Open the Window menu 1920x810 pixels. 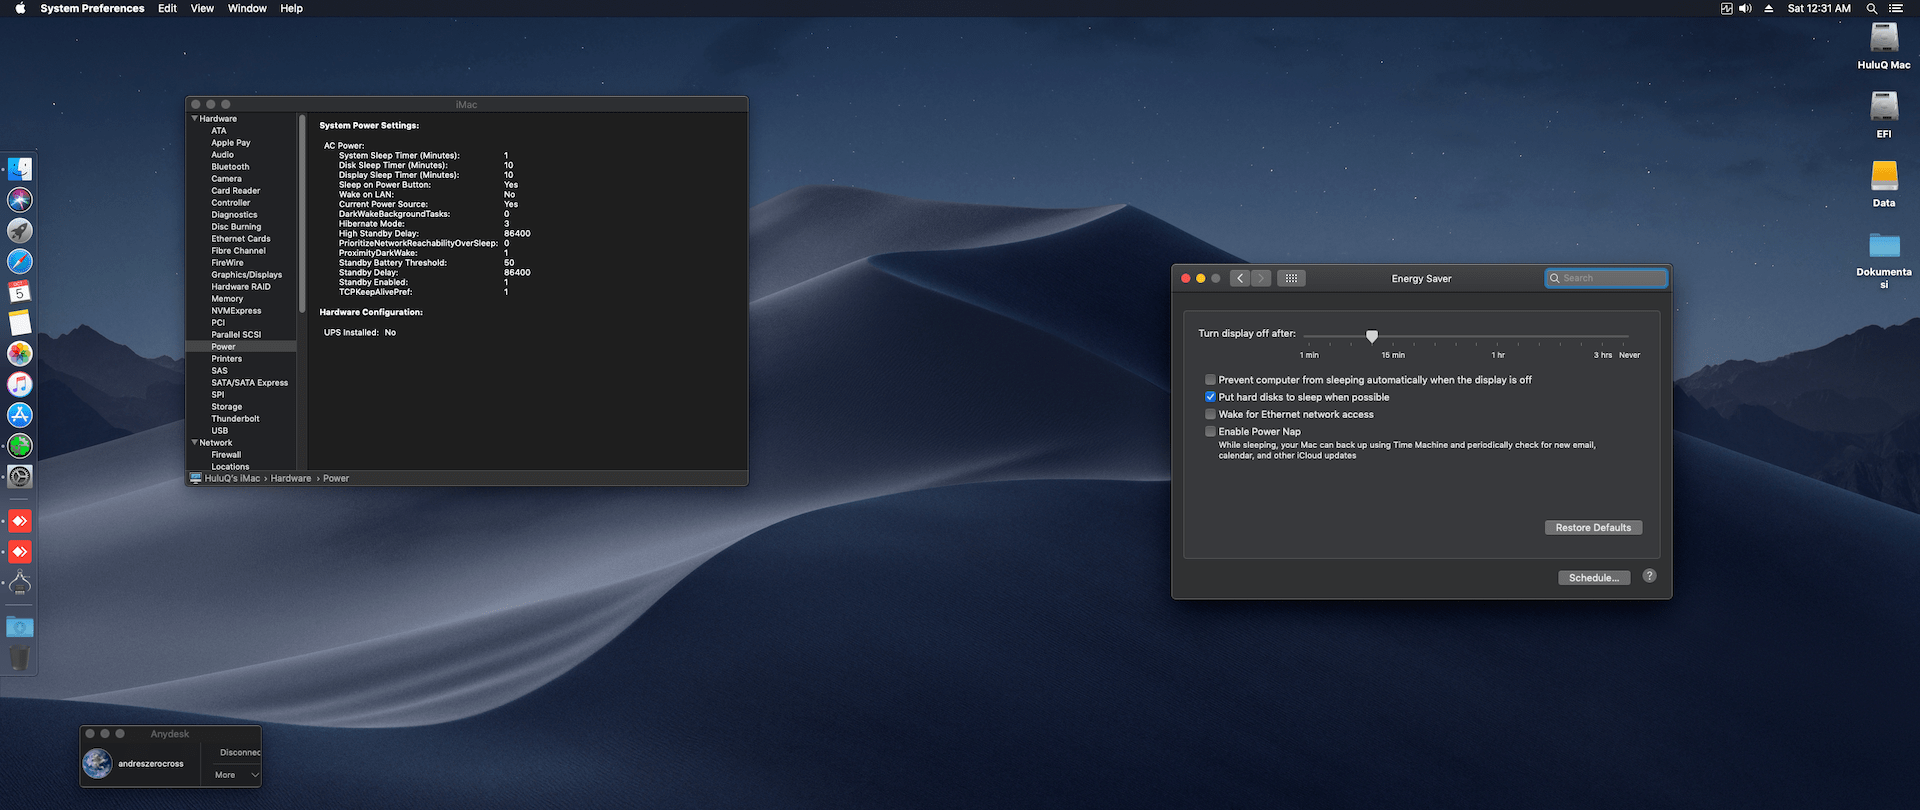coord(247,8)
